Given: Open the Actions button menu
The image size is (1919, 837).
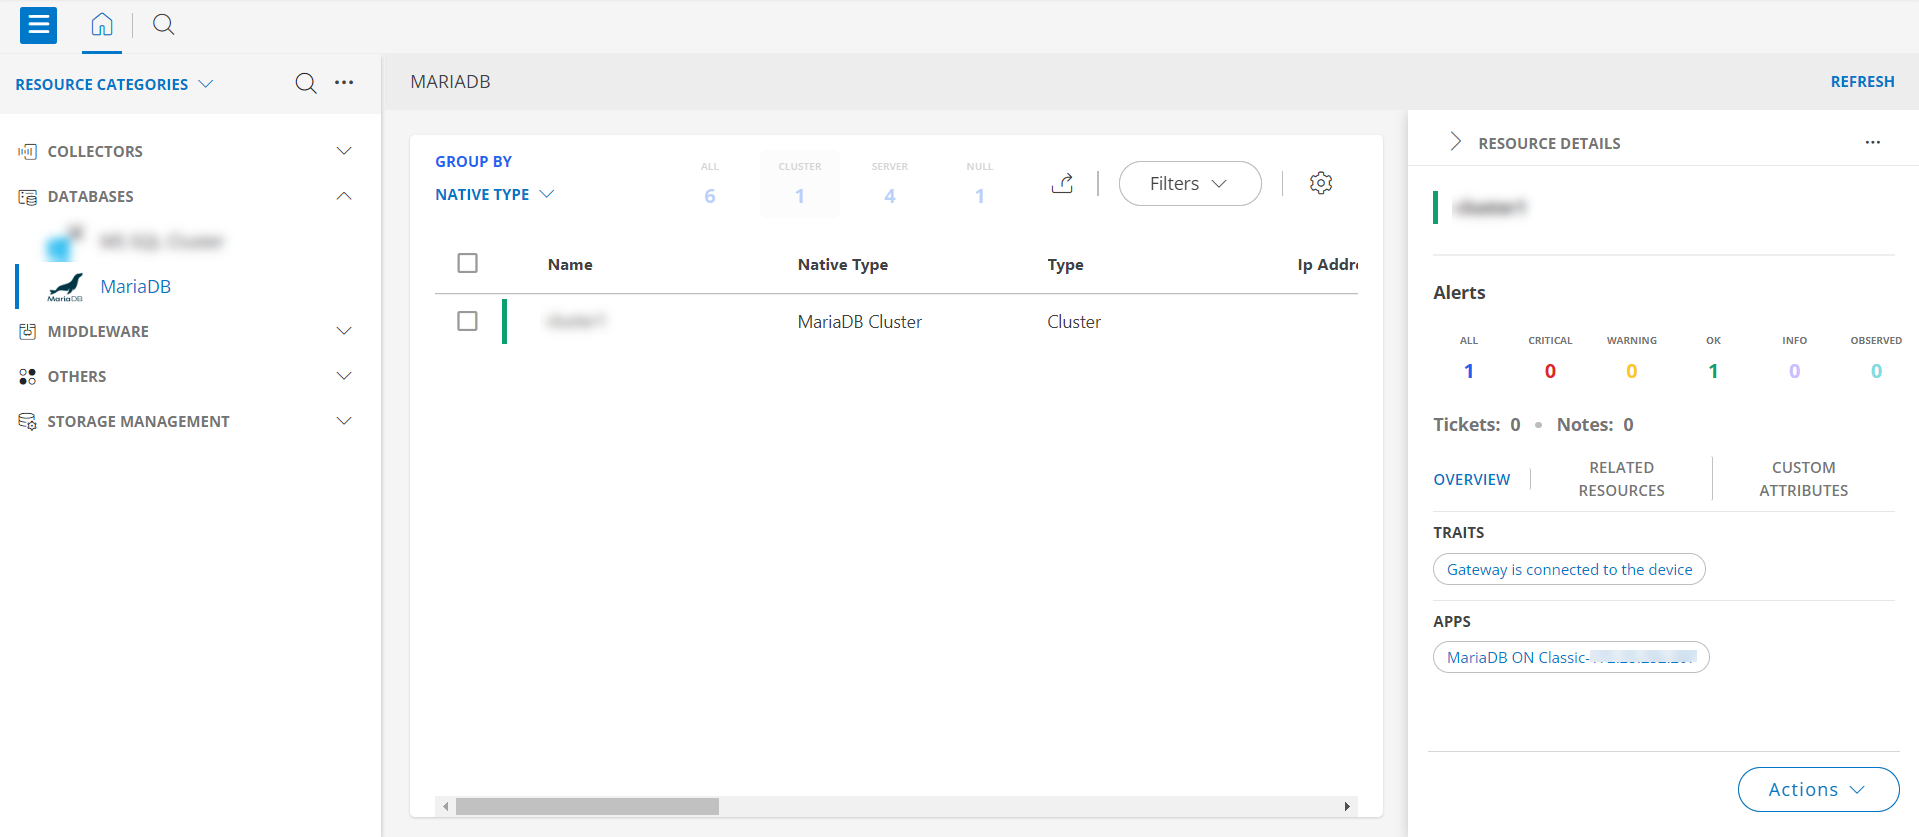Looking at the screenshot, I should 1818,789.
